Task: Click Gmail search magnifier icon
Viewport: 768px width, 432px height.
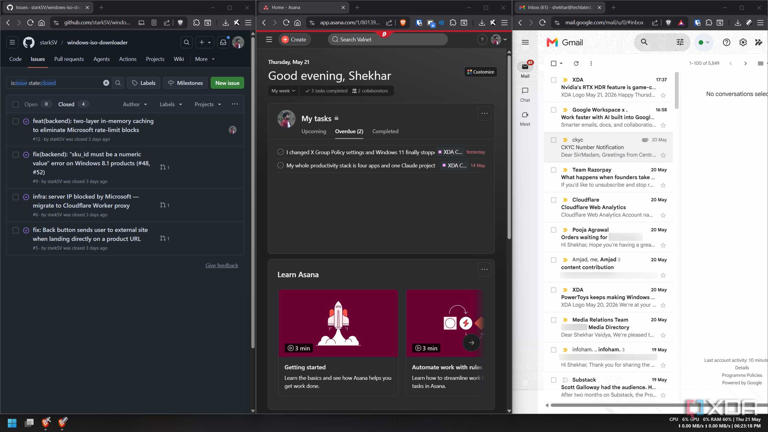Action: [644, 43]
